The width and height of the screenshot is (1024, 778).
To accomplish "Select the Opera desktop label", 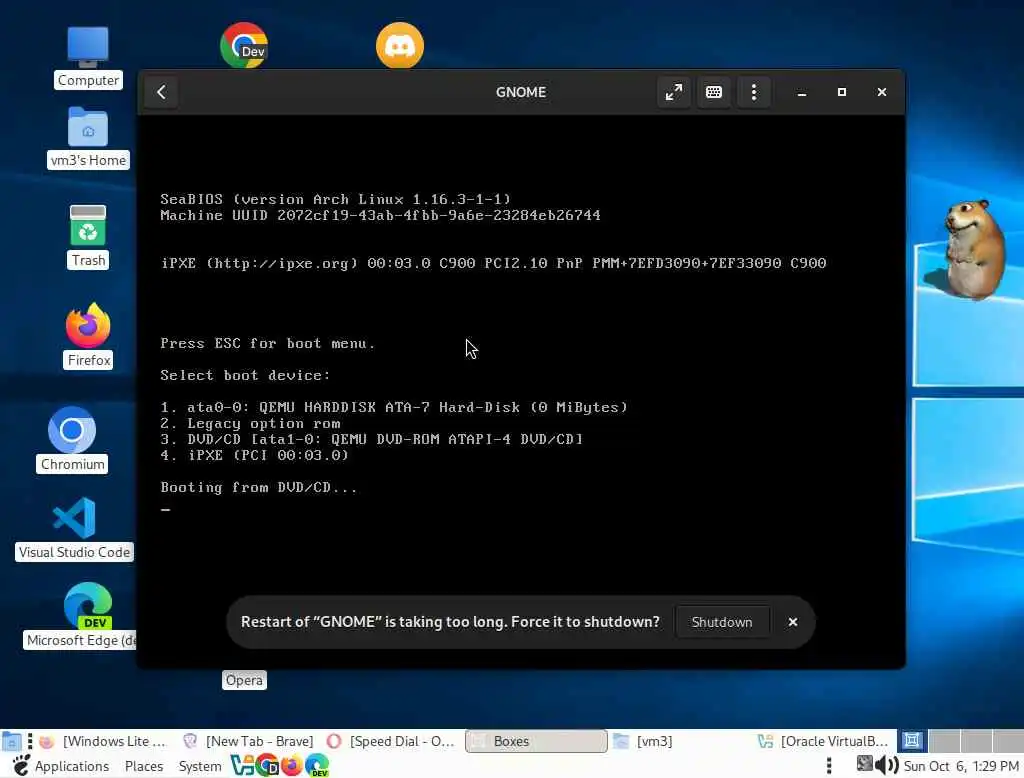I will (x=244, y=680).
